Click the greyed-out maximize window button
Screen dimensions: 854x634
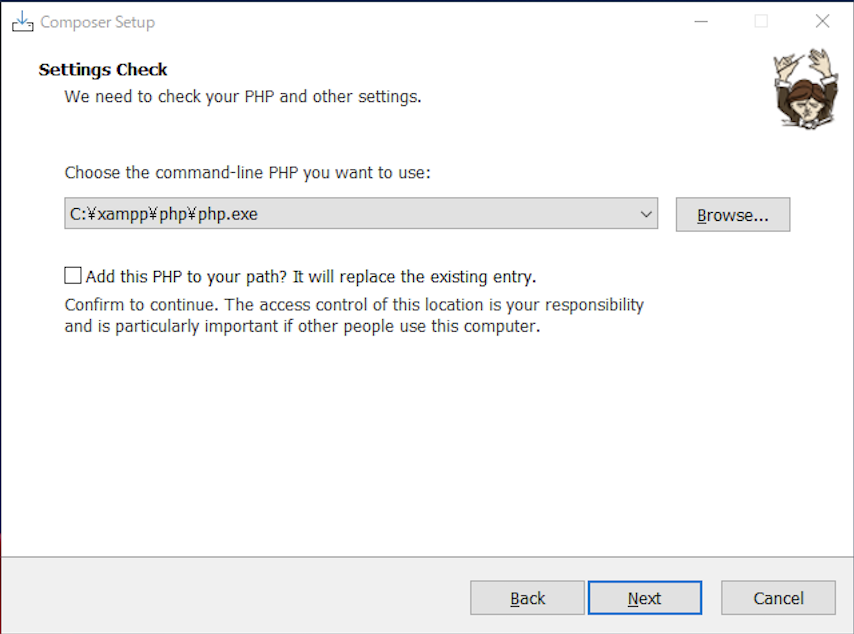tap(761, 22)
